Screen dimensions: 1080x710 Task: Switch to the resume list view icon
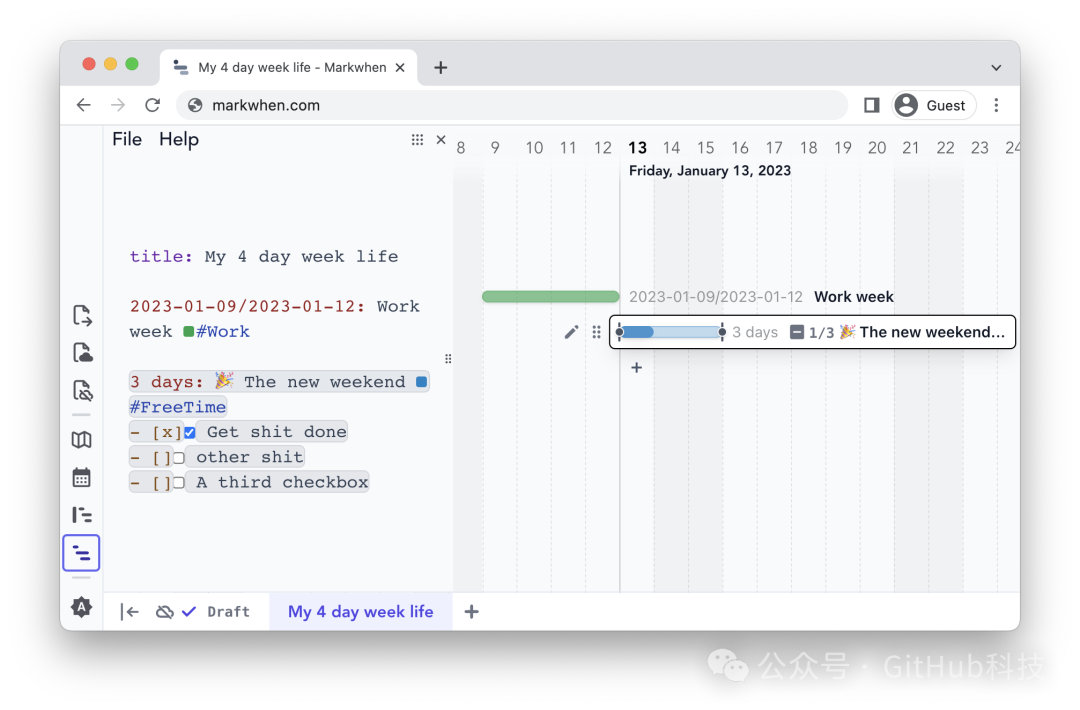coord(82,515)
